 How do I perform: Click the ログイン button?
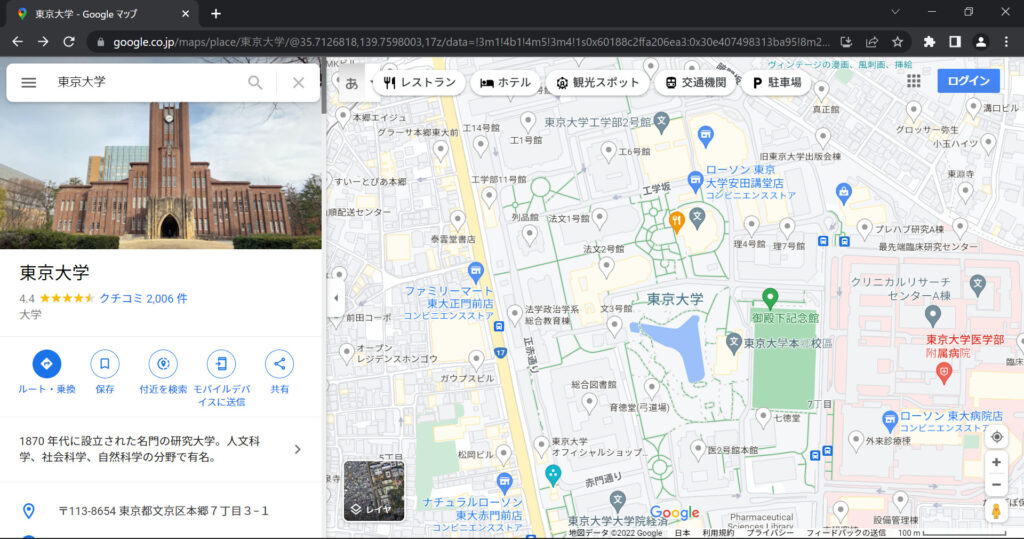tap(968, 81)
